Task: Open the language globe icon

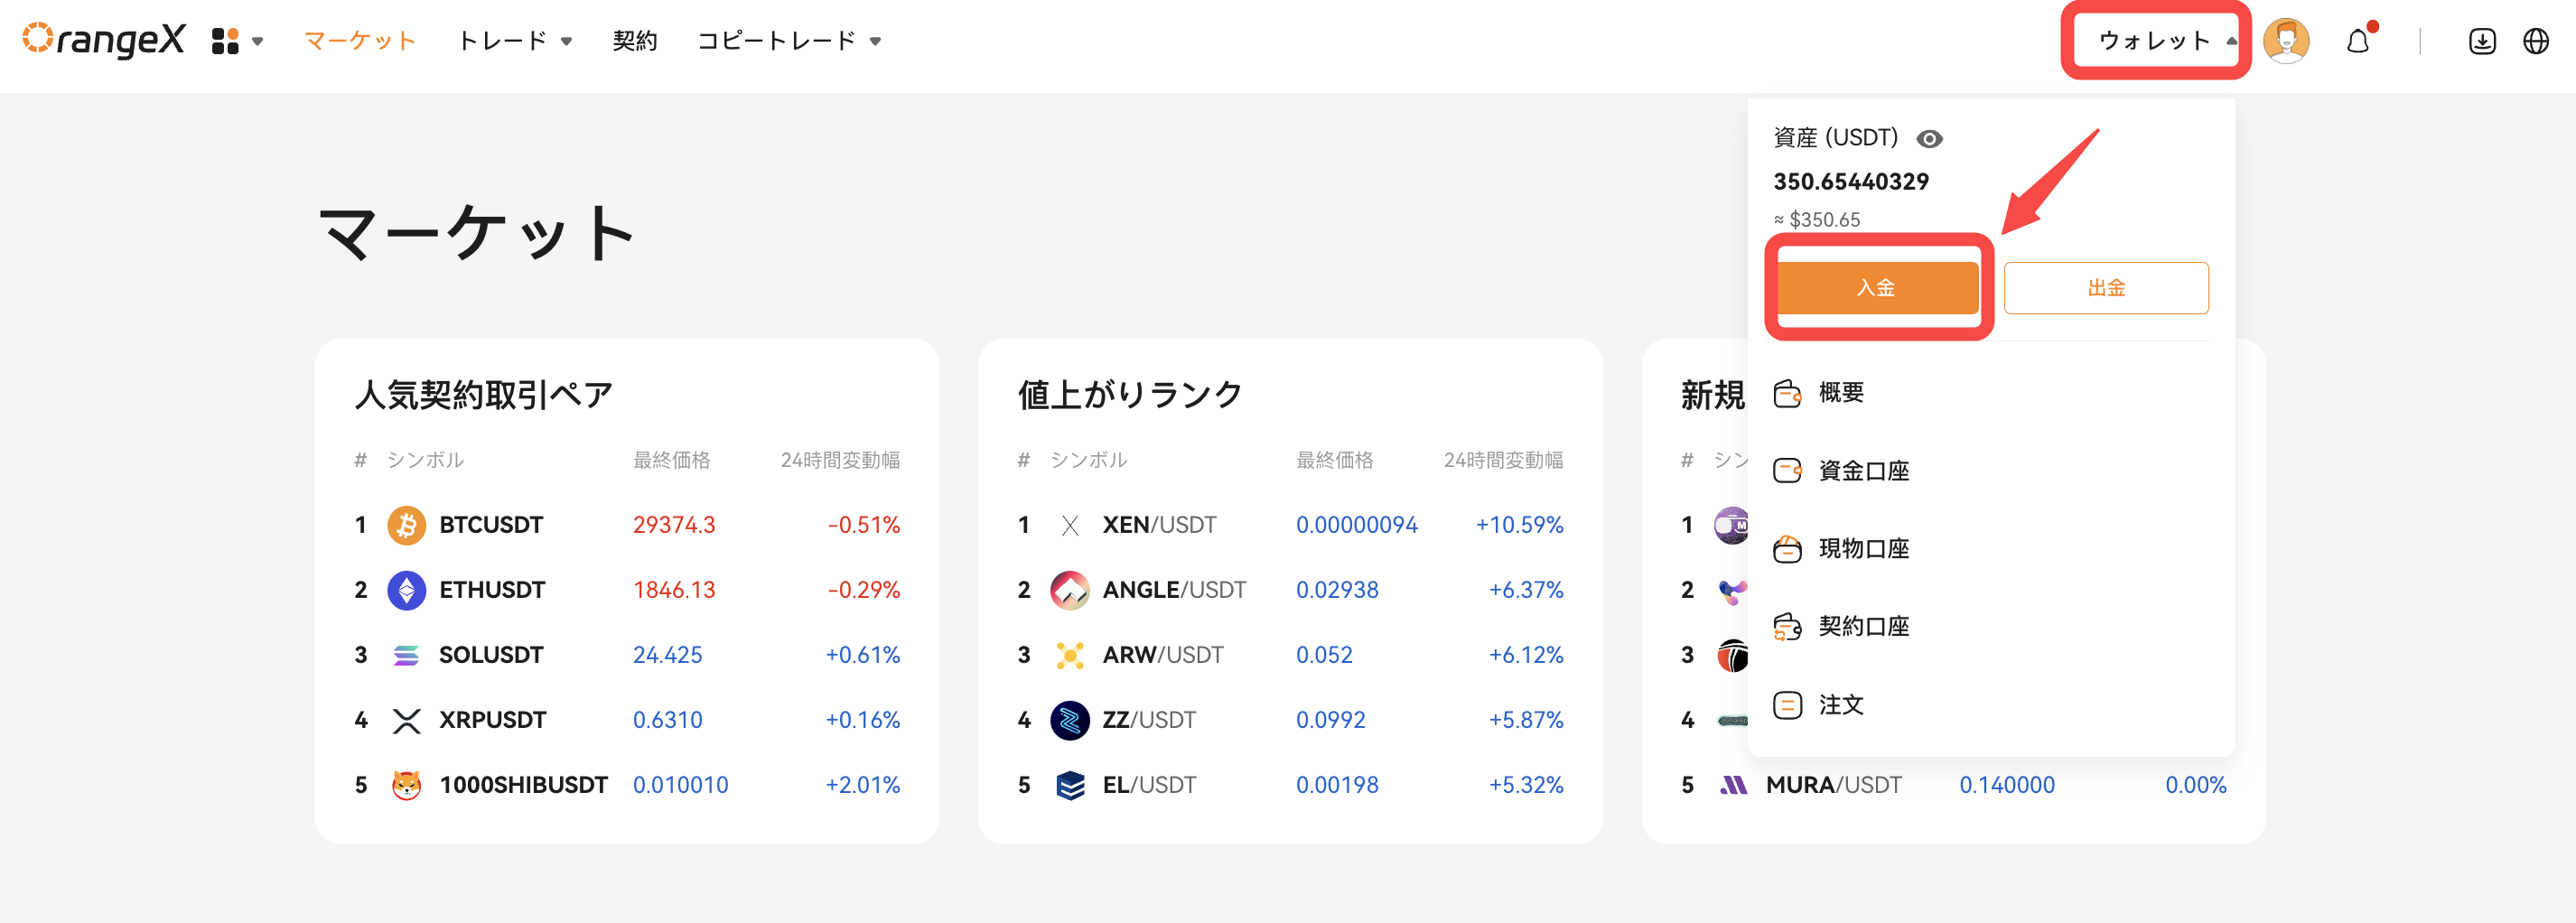Action: (x=2536, y=41)
